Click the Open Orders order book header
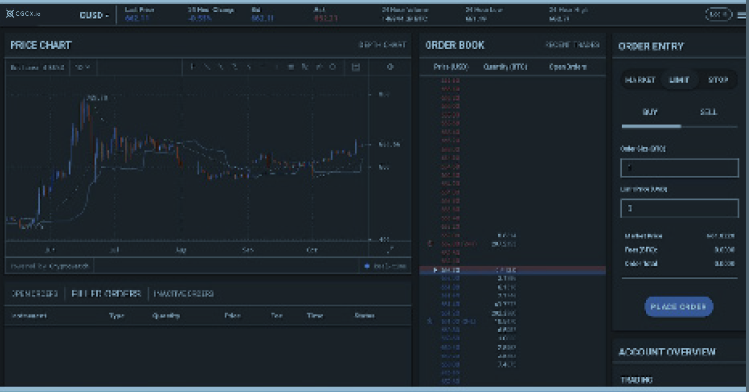Screen dimensions: 749x392 click(568, 67)
